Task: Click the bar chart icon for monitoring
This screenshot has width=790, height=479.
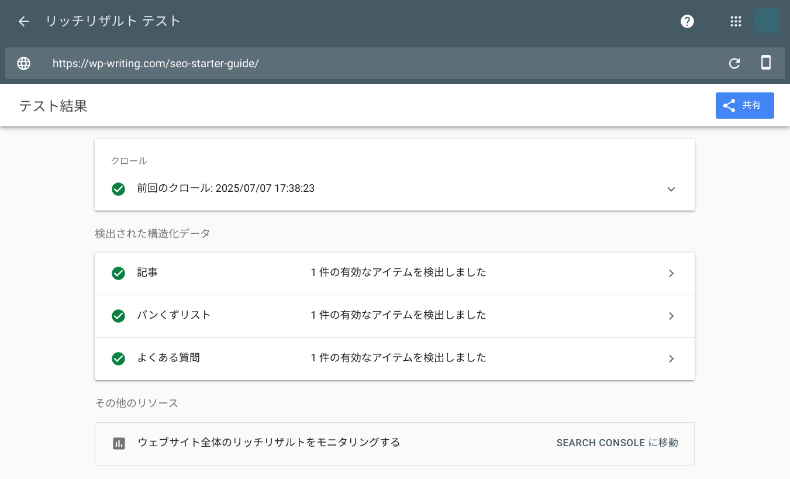Action: (x=119, y=443)
